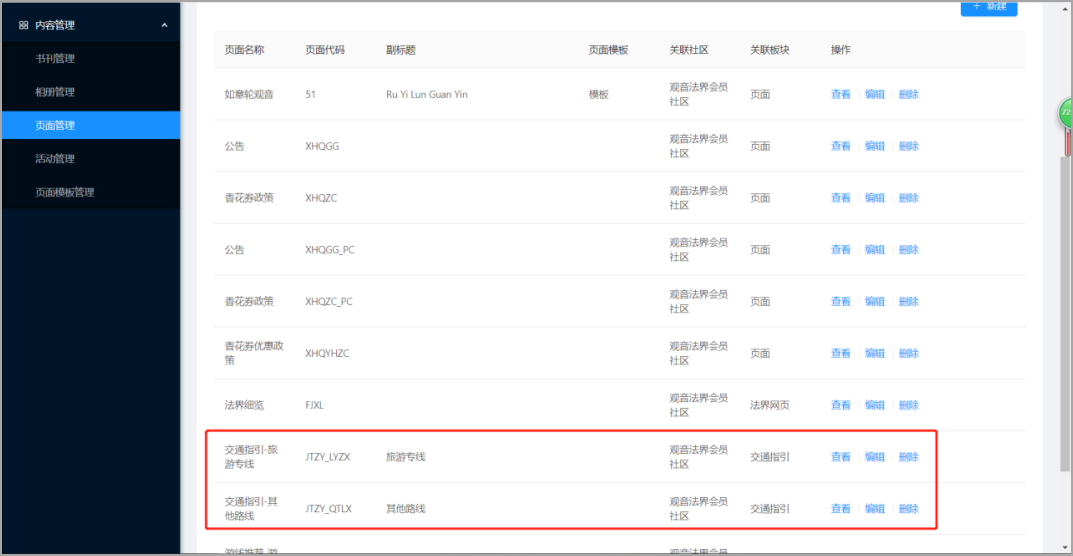1073x556 pixels.
Task: Edit the 法界细览 row
Action: coord(875,405)
